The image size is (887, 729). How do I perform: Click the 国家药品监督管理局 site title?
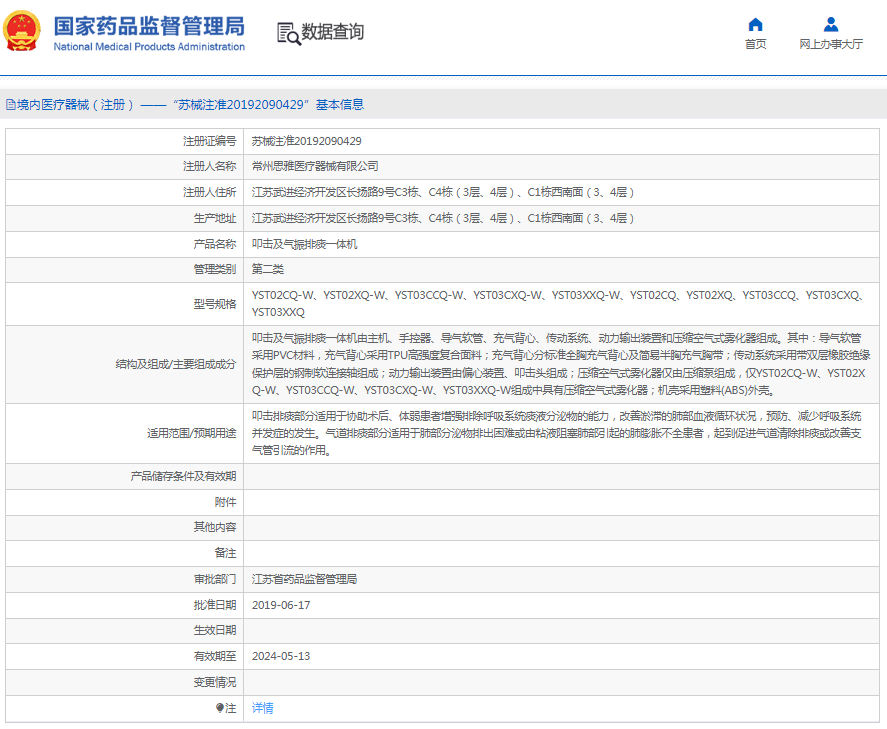(149, 26)
